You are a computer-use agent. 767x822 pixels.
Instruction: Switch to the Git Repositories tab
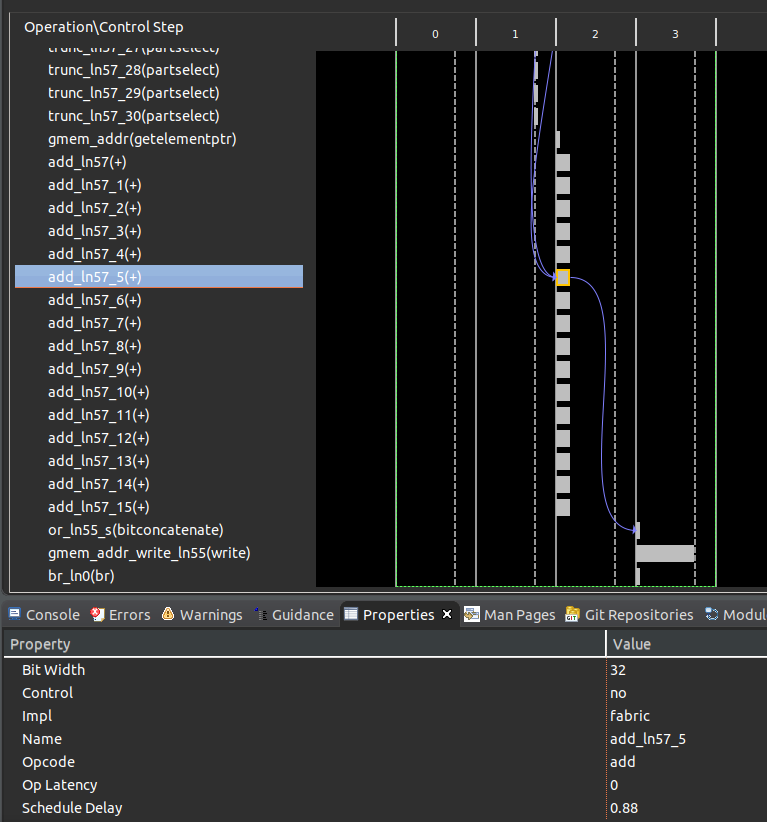[x=638, y=615]
